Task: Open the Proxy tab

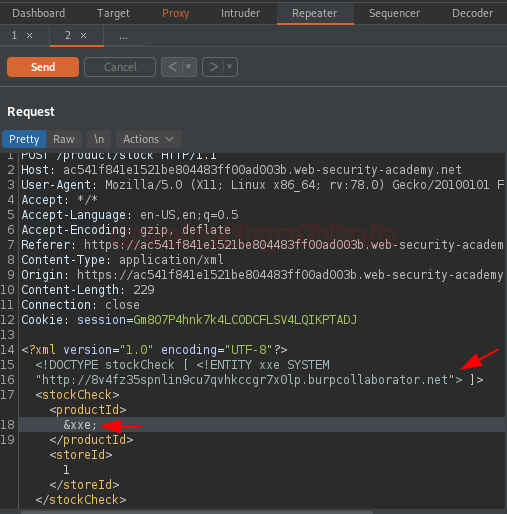Action: click(x=176, y=13)
